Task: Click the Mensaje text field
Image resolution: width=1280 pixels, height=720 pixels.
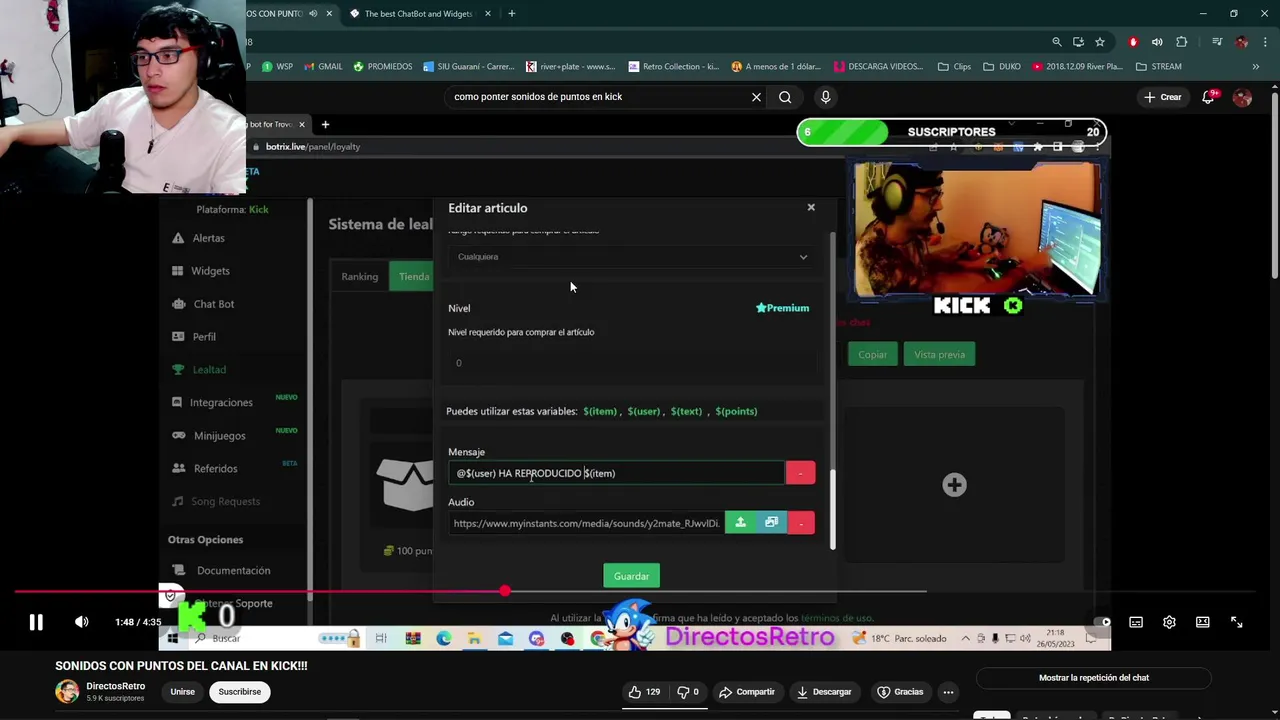Action: (616, 473)
